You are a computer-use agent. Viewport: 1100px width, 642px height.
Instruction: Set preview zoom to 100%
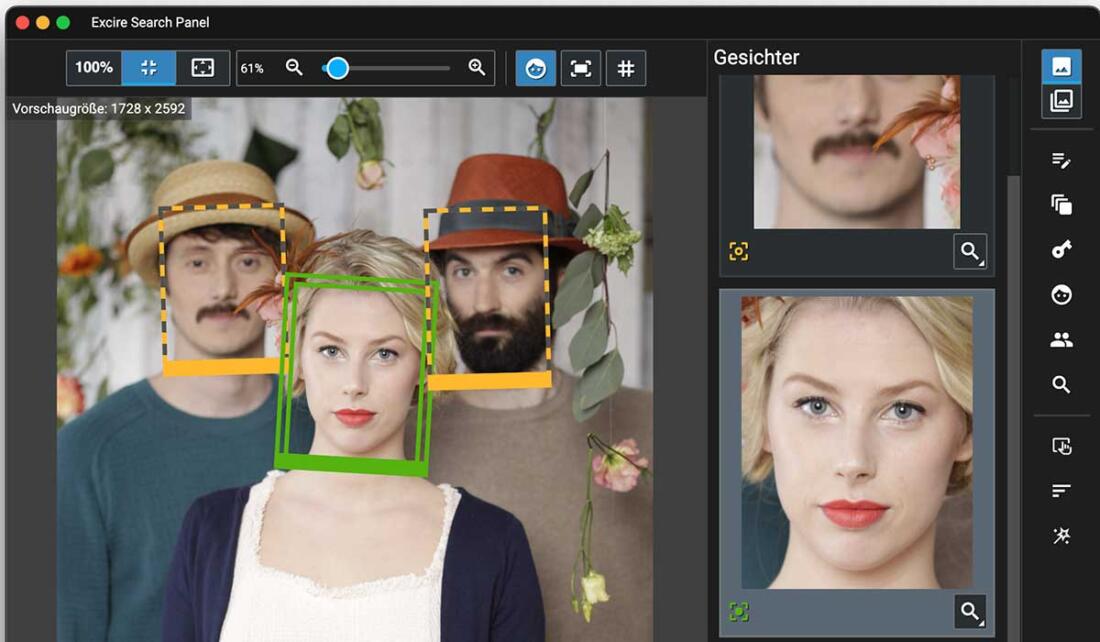[94, 68]
